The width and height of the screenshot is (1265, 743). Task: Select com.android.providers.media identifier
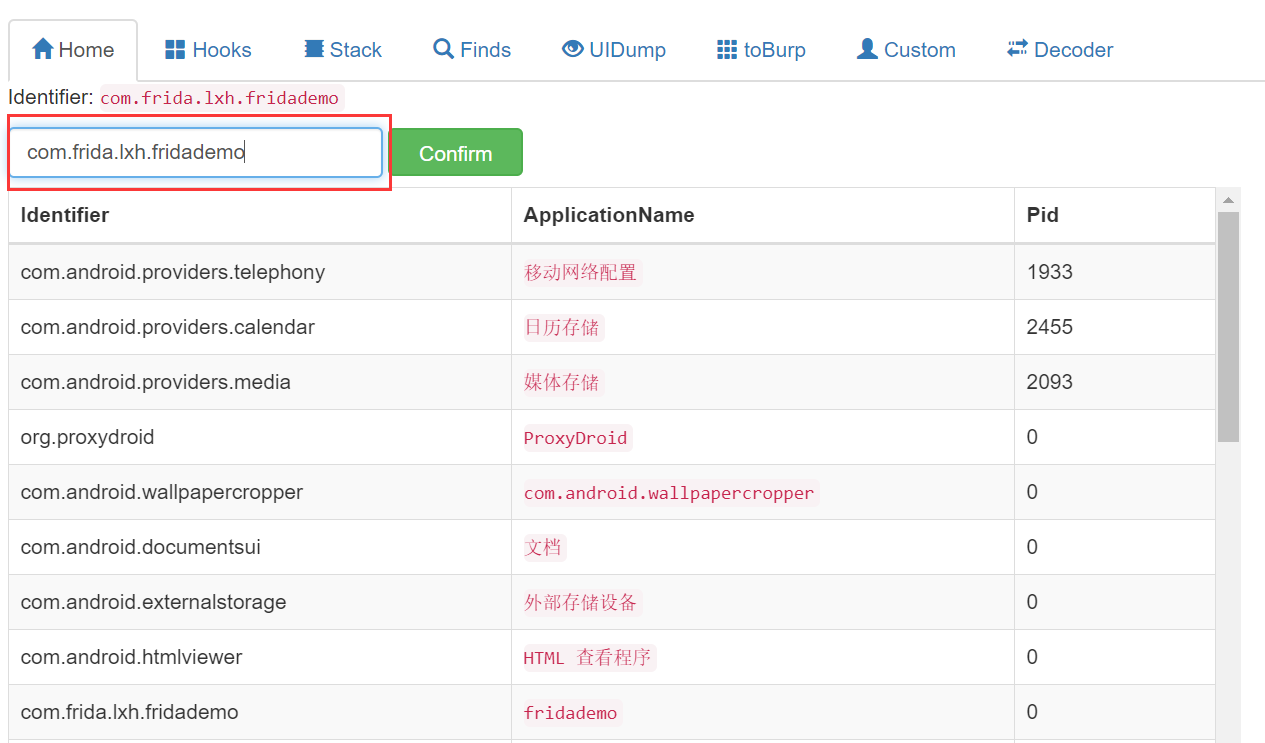156,382
